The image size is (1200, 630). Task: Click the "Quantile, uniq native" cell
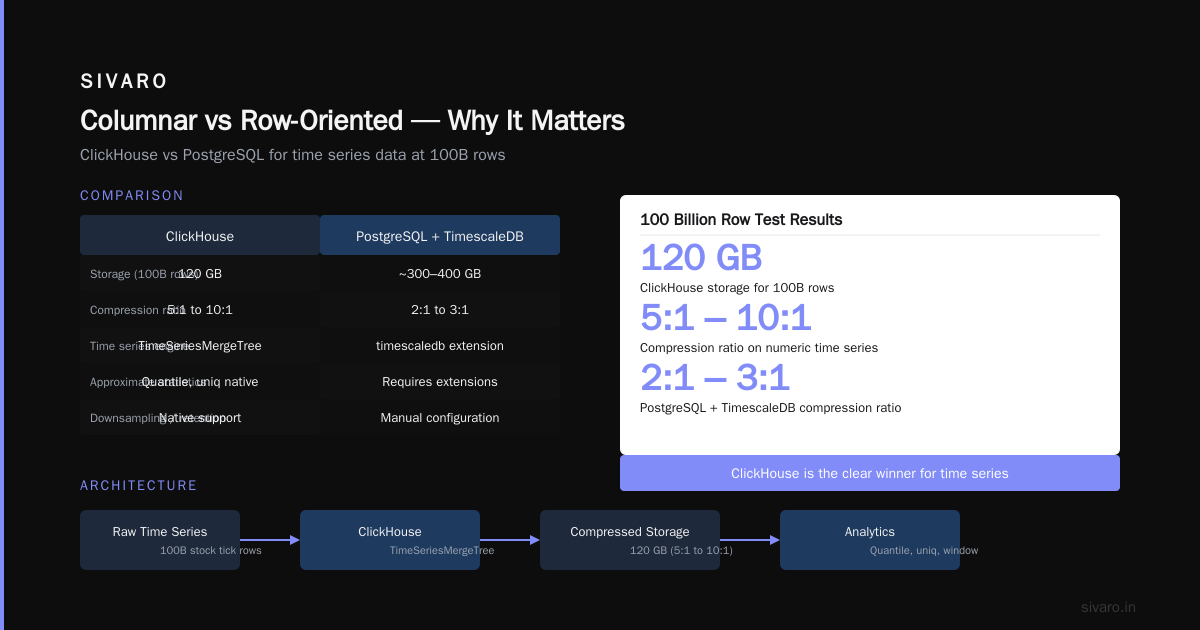200,382
